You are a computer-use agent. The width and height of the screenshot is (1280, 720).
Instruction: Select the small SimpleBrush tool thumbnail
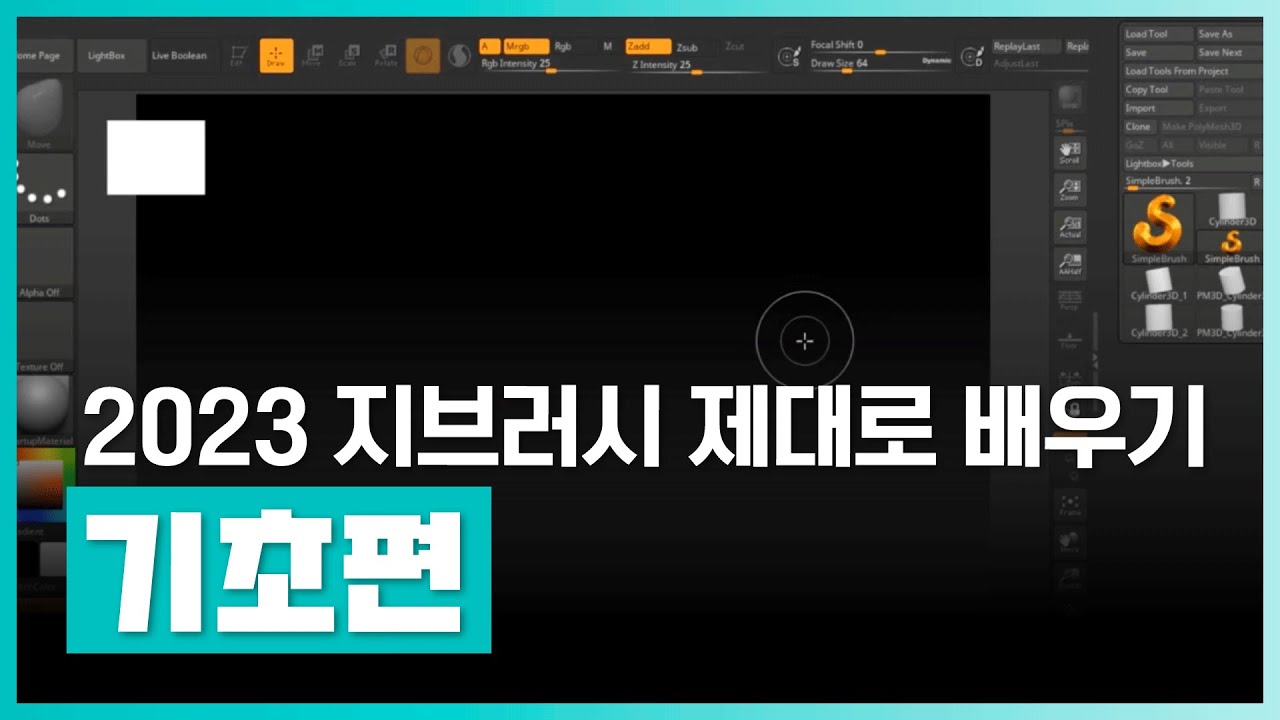pos(1233,247)
